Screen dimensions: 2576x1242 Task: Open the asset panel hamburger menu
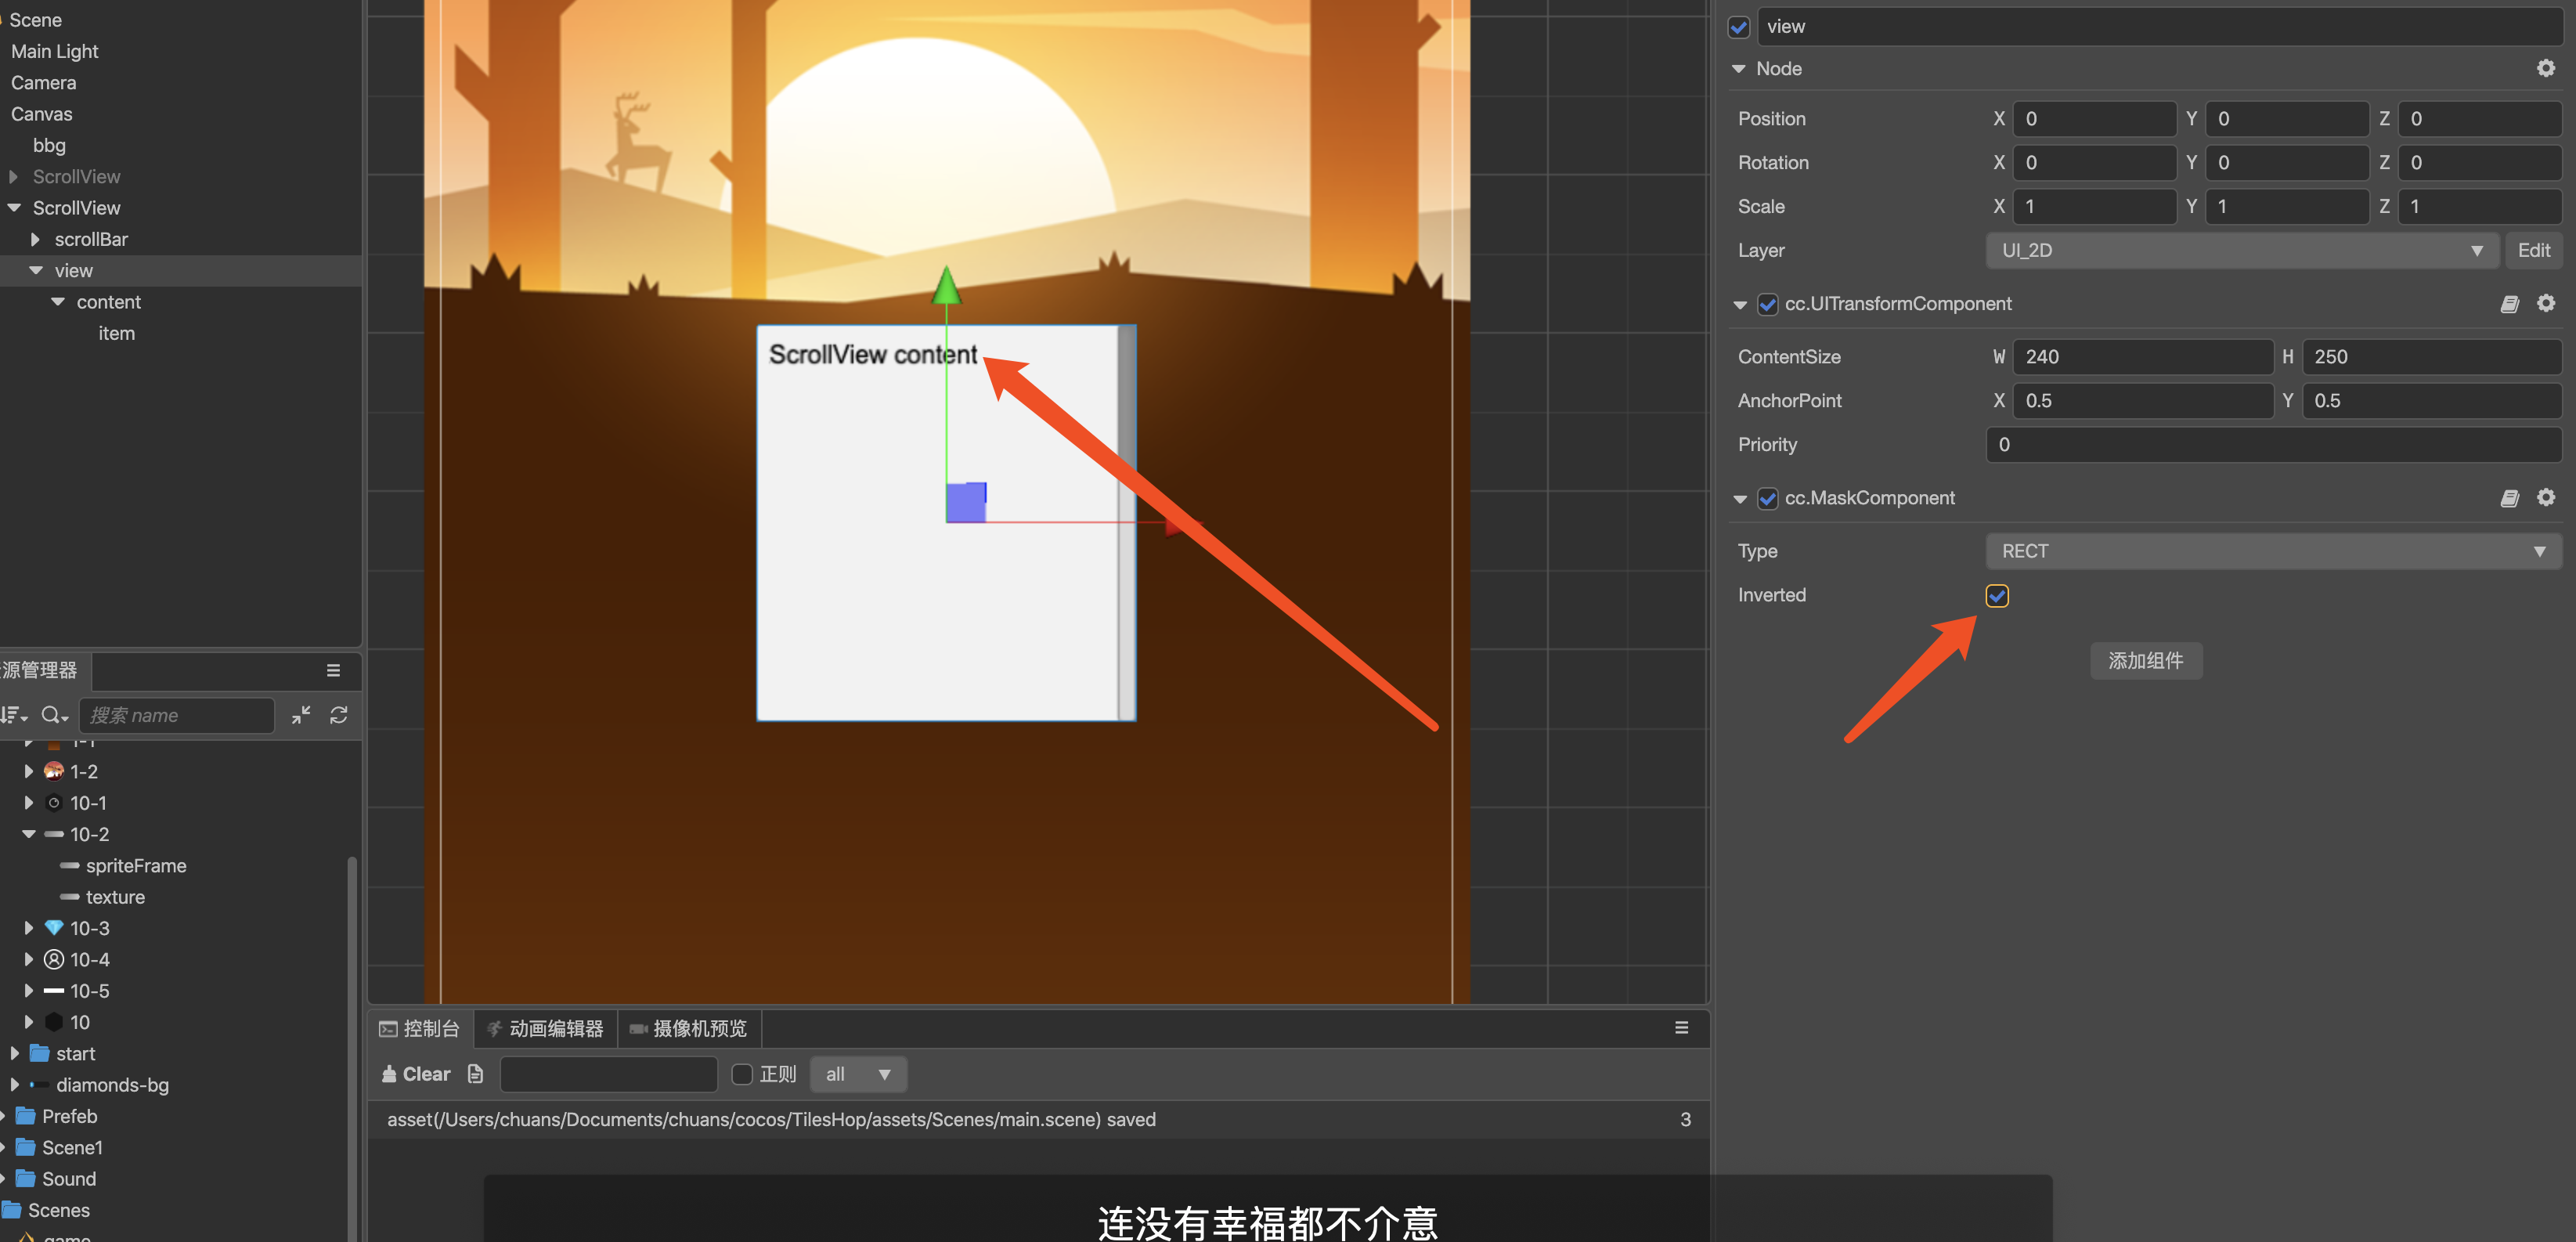pos(333,670)
